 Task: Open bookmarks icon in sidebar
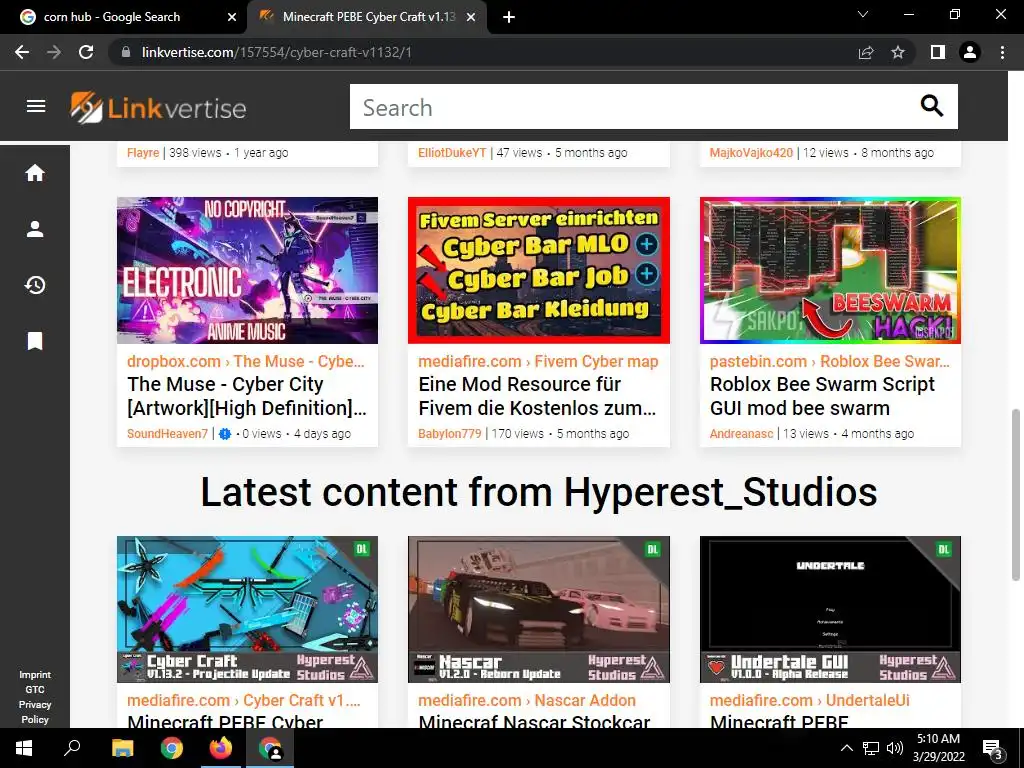35,341
